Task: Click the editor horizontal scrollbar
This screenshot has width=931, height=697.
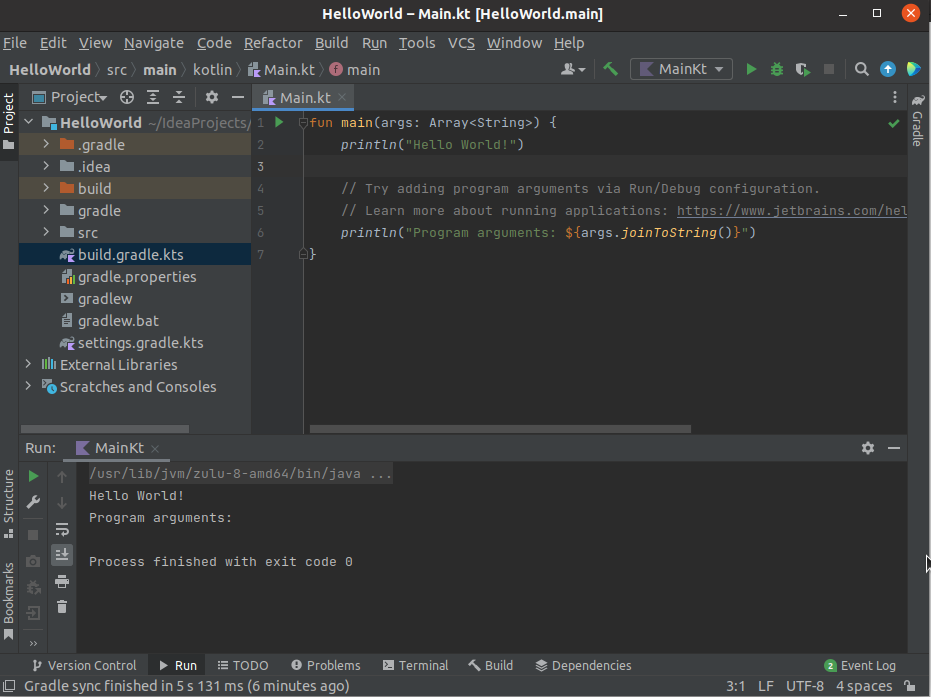Action: pyautogui.click(x=500, y=429)
